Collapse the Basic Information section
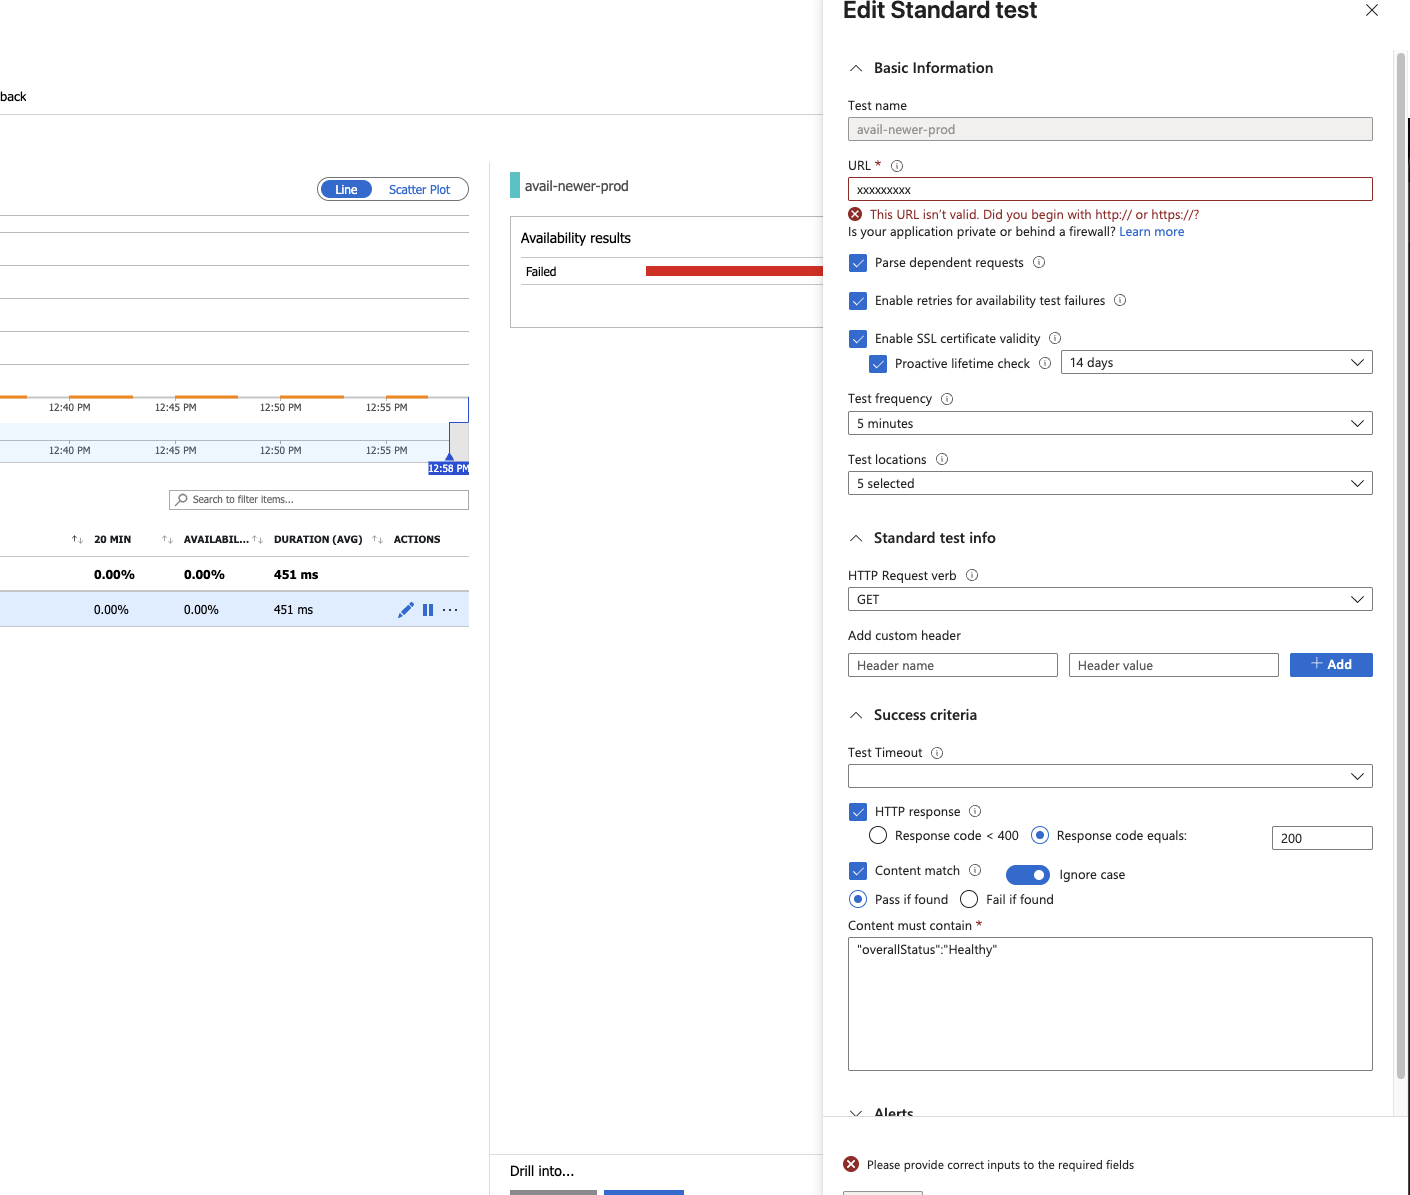 [x=856, y=68]
